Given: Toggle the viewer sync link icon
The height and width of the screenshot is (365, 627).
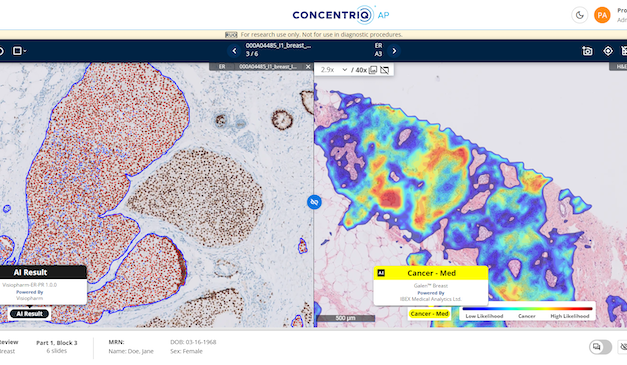Looking at the screenshot, I should [x=314, y=202].
